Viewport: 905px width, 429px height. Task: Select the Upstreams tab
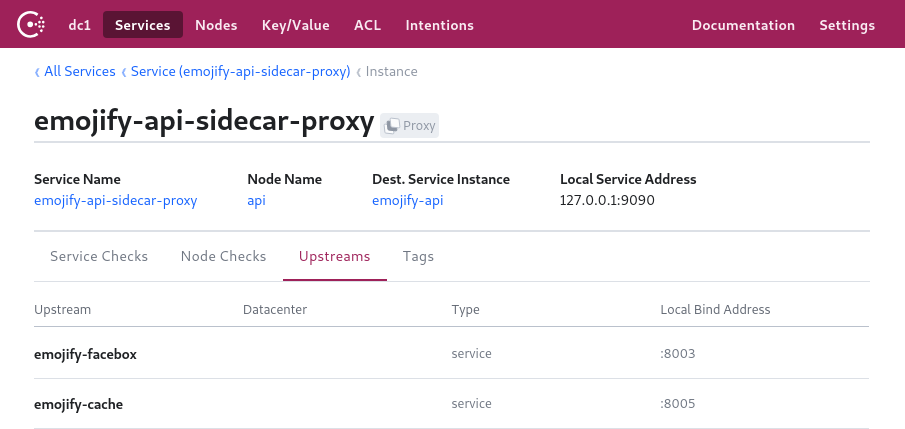335,256
